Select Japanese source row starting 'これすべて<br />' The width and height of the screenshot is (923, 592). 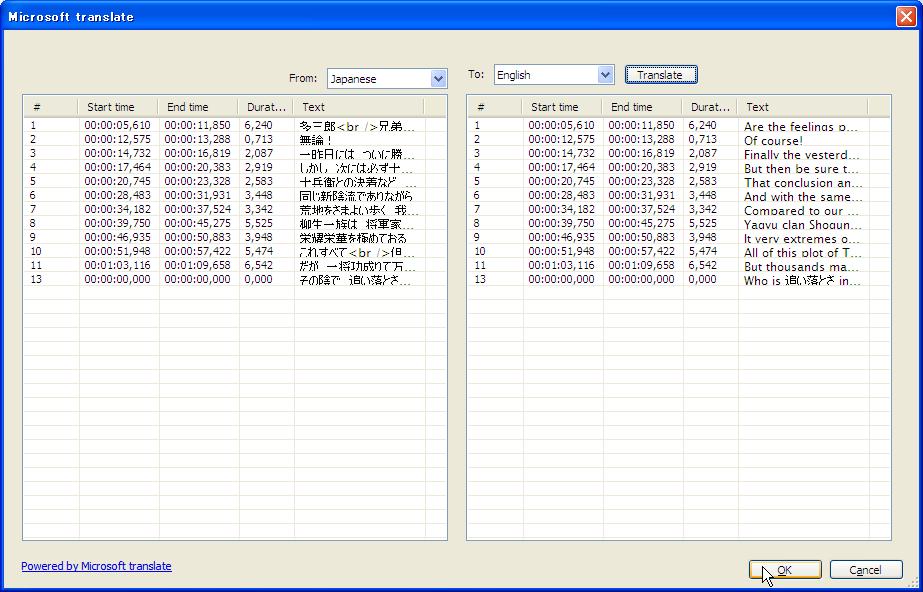tap(357, 252)
